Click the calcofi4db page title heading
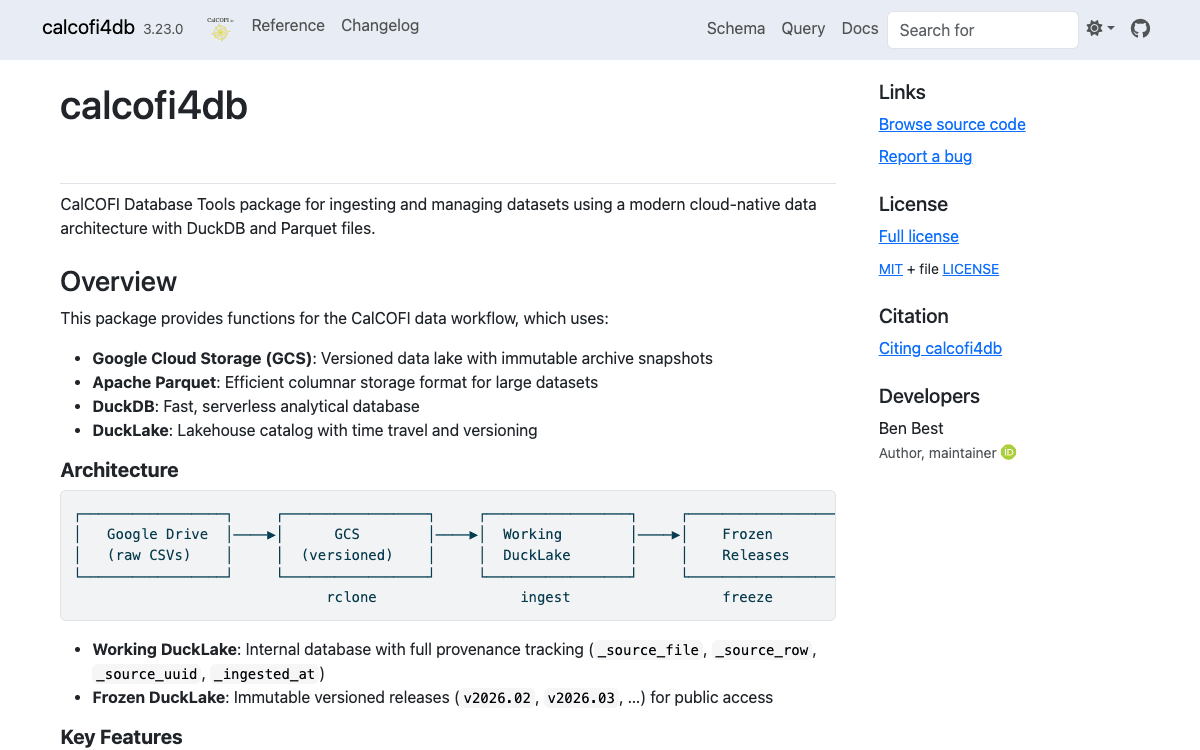 154,105
